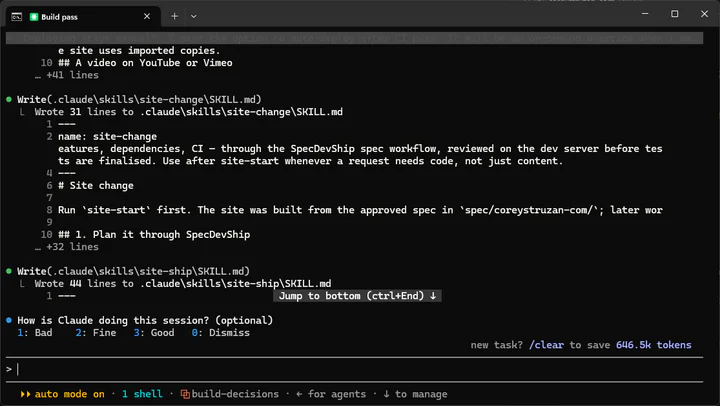Viewport: 720px width, 406px height.
Task: Click the blue bullet beside session survey
Action: click(x=9, y=320)
